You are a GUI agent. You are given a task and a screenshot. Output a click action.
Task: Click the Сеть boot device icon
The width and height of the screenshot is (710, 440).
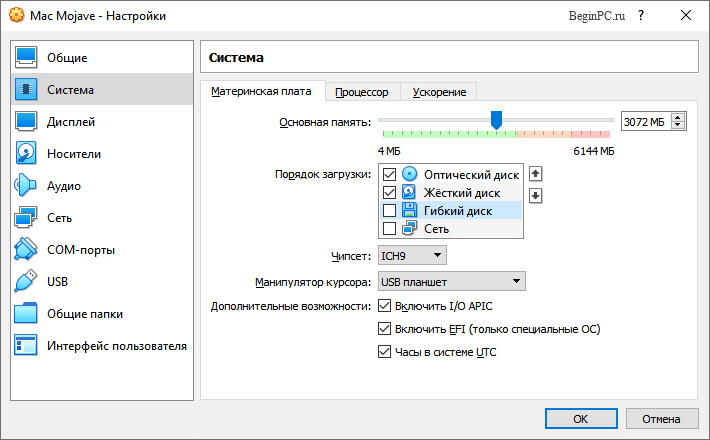(409, 228)
